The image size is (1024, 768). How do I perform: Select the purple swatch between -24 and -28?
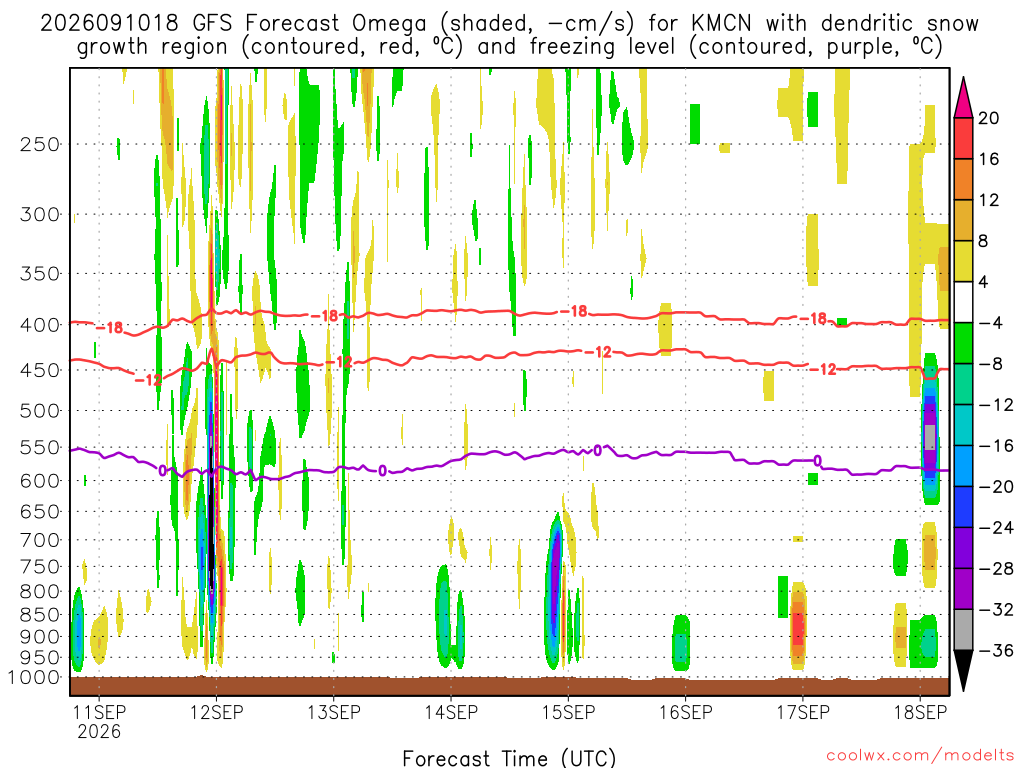point(963,548)
